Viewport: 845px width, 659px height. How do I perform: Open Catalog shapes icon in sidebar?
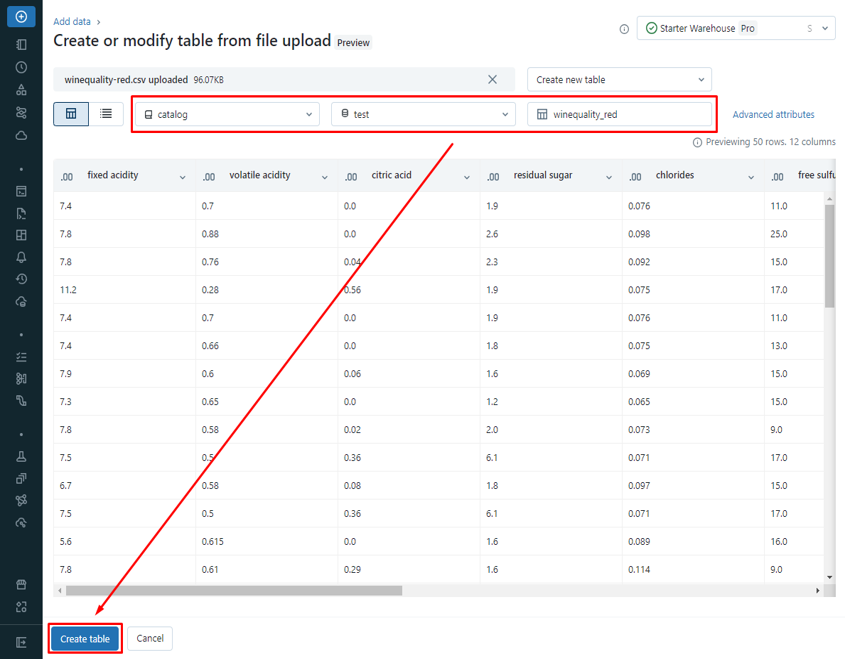(x=21, y=90)
